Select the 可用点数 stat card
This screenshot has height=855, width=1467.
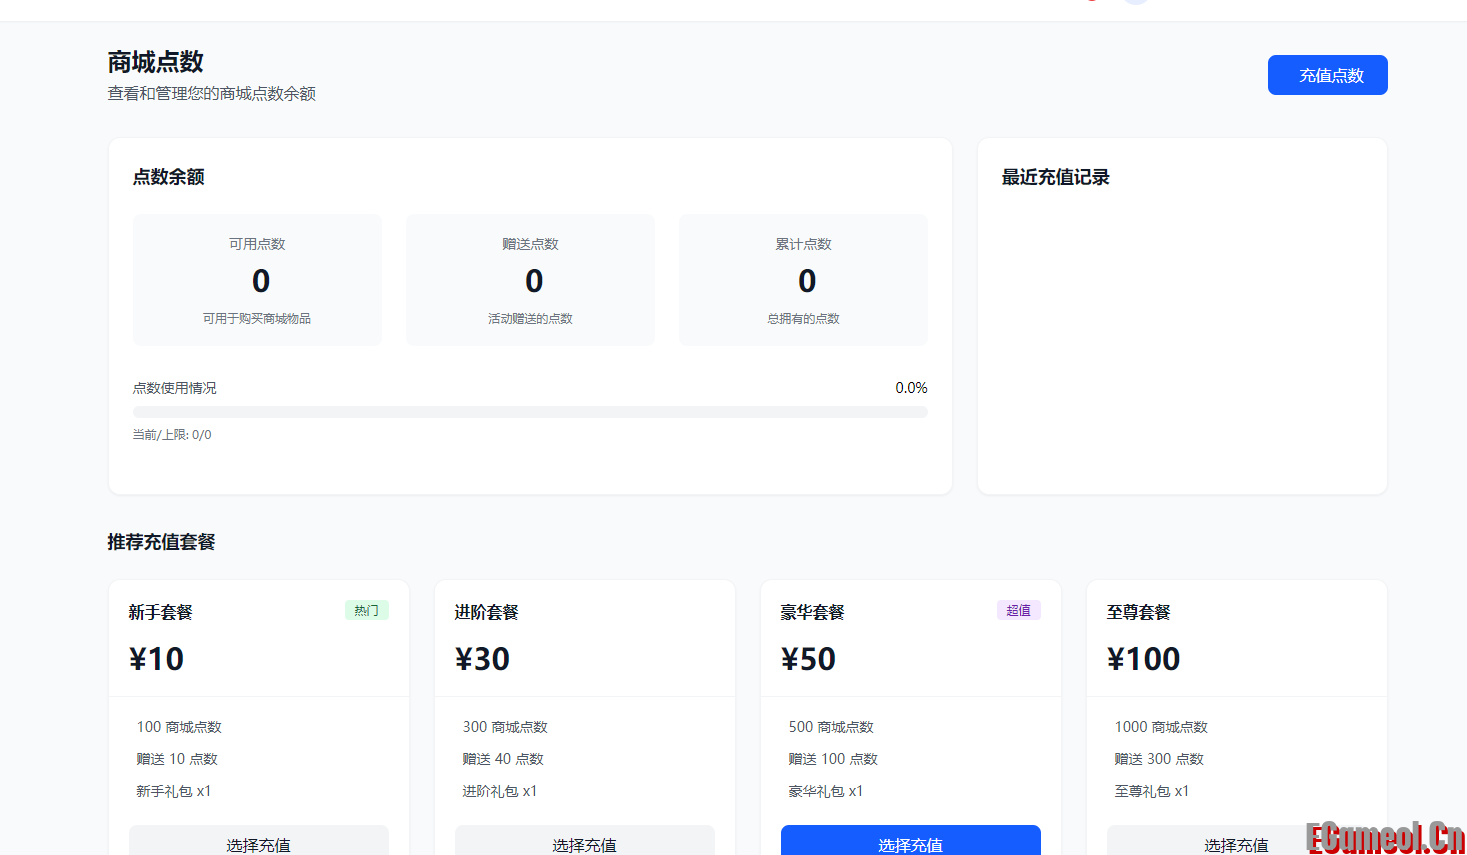tap(257, 280)
